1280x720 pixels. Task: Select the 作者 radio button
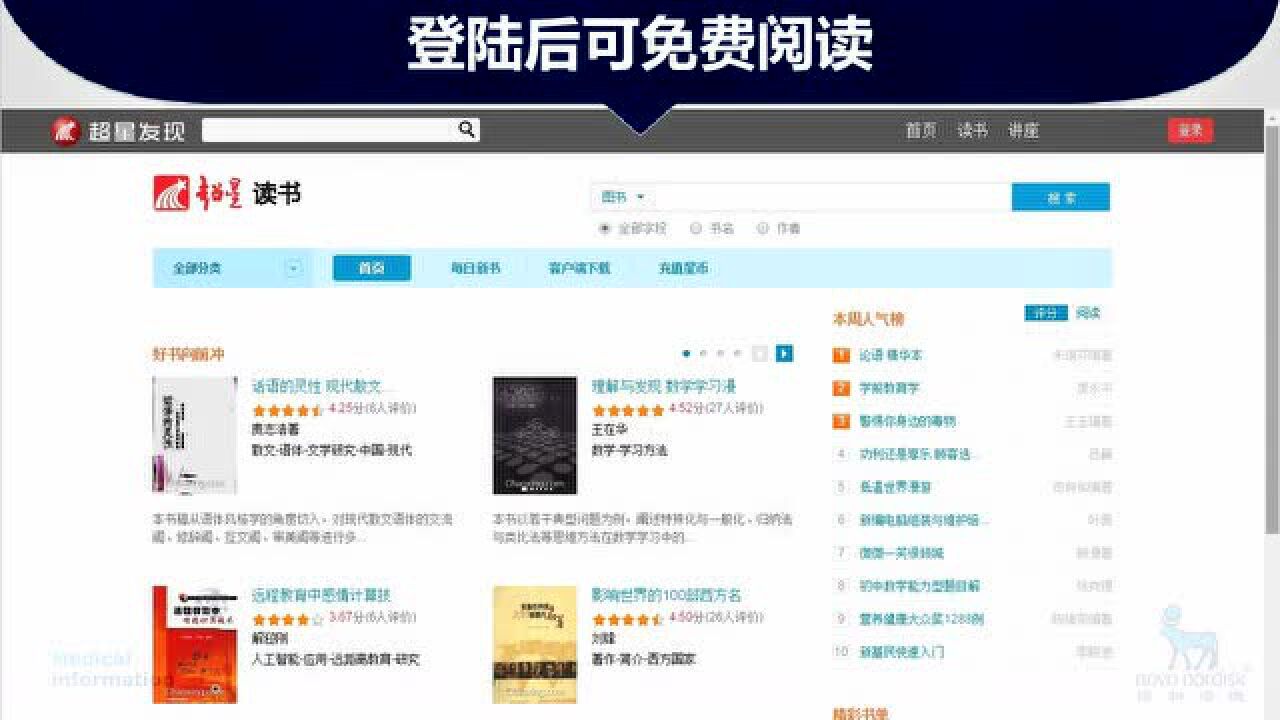763,229
